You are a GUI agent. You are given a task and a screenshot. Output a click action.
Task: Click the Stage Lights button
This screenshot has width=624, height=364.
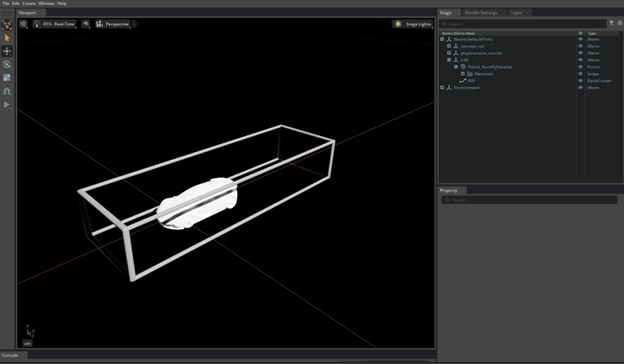[x=413, y=24]
